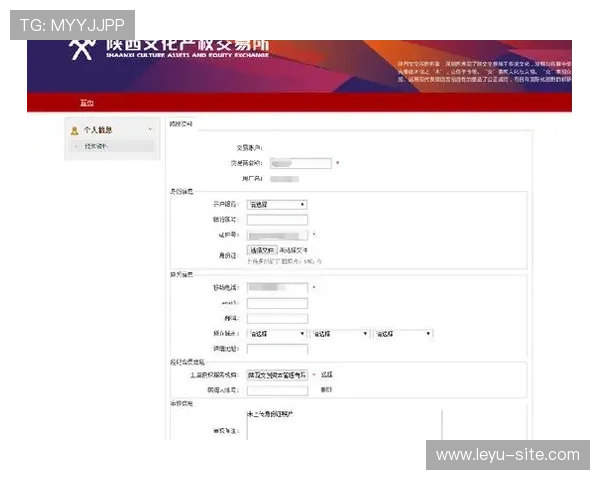Click the upper authorized service agency field

click(277, 375)
